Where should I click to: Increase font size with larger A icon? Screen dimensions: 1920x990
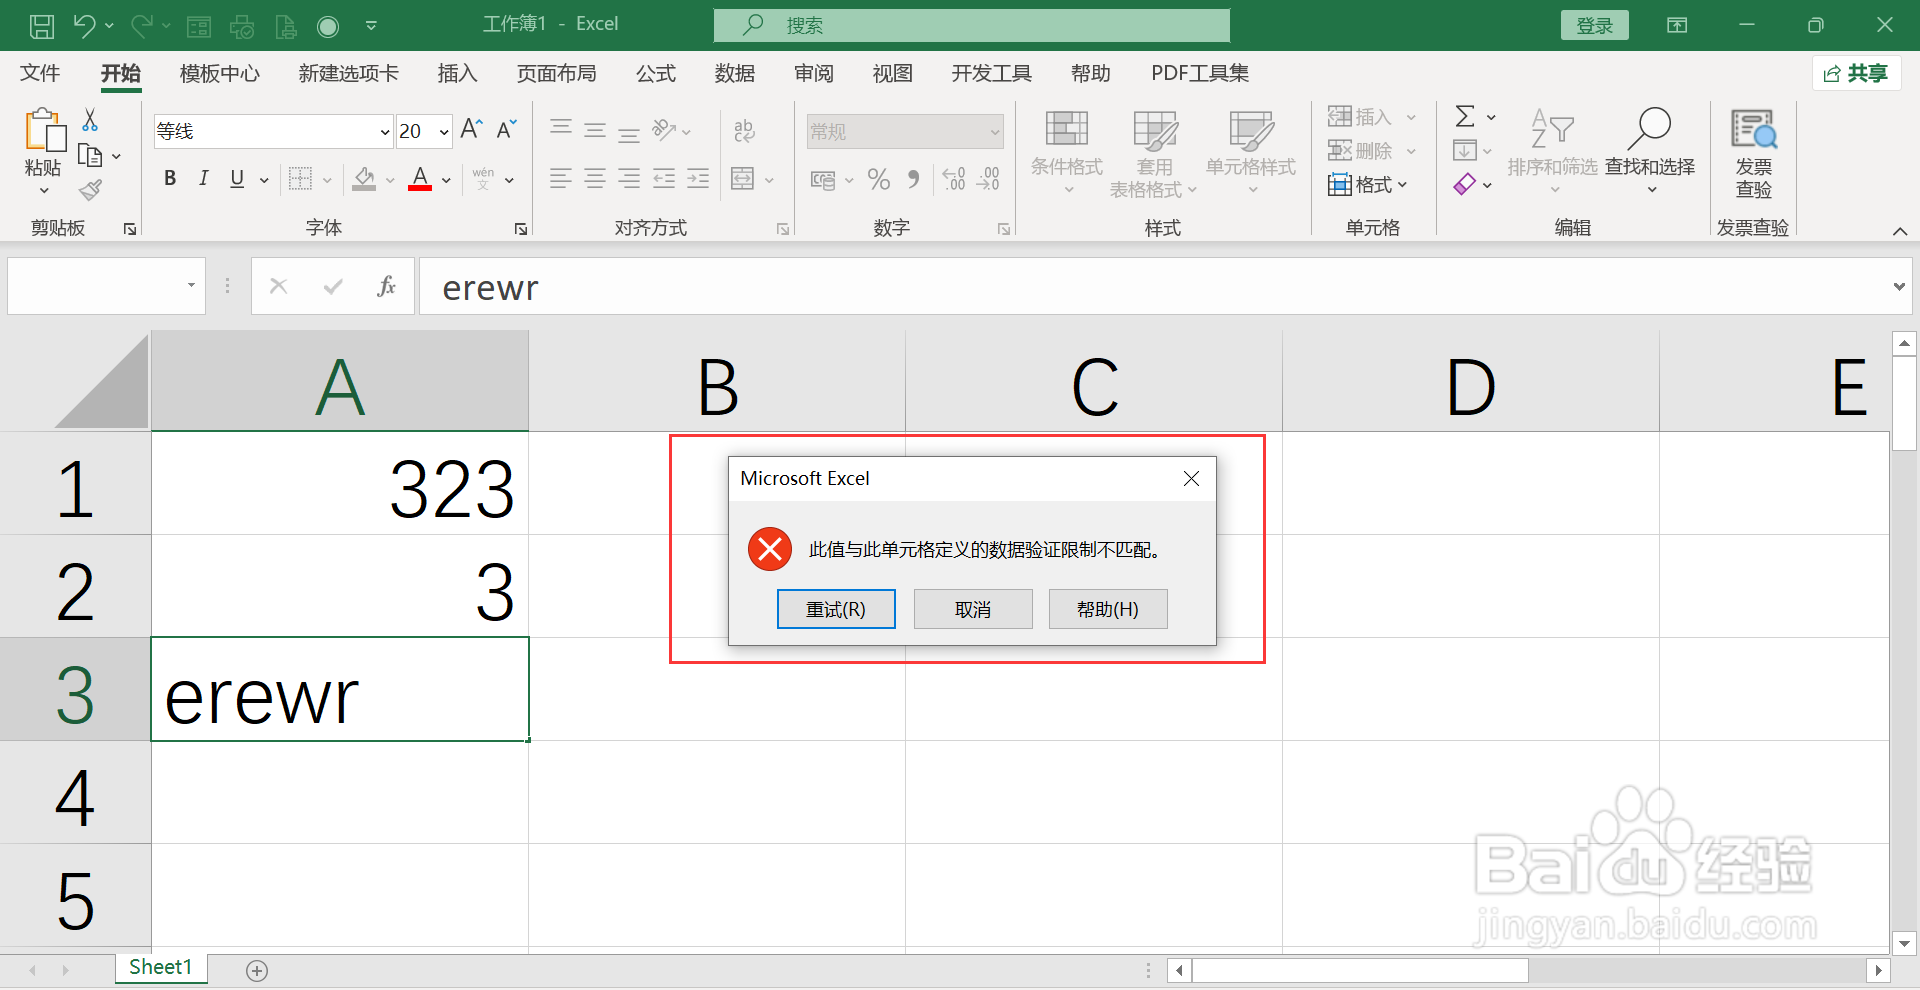point(471,129)
